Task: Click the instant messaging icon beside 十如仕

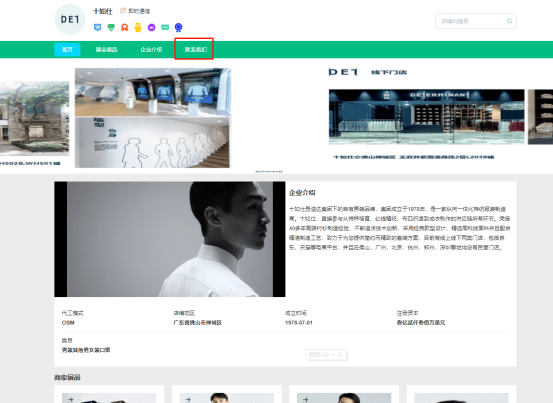Action: 123,11
